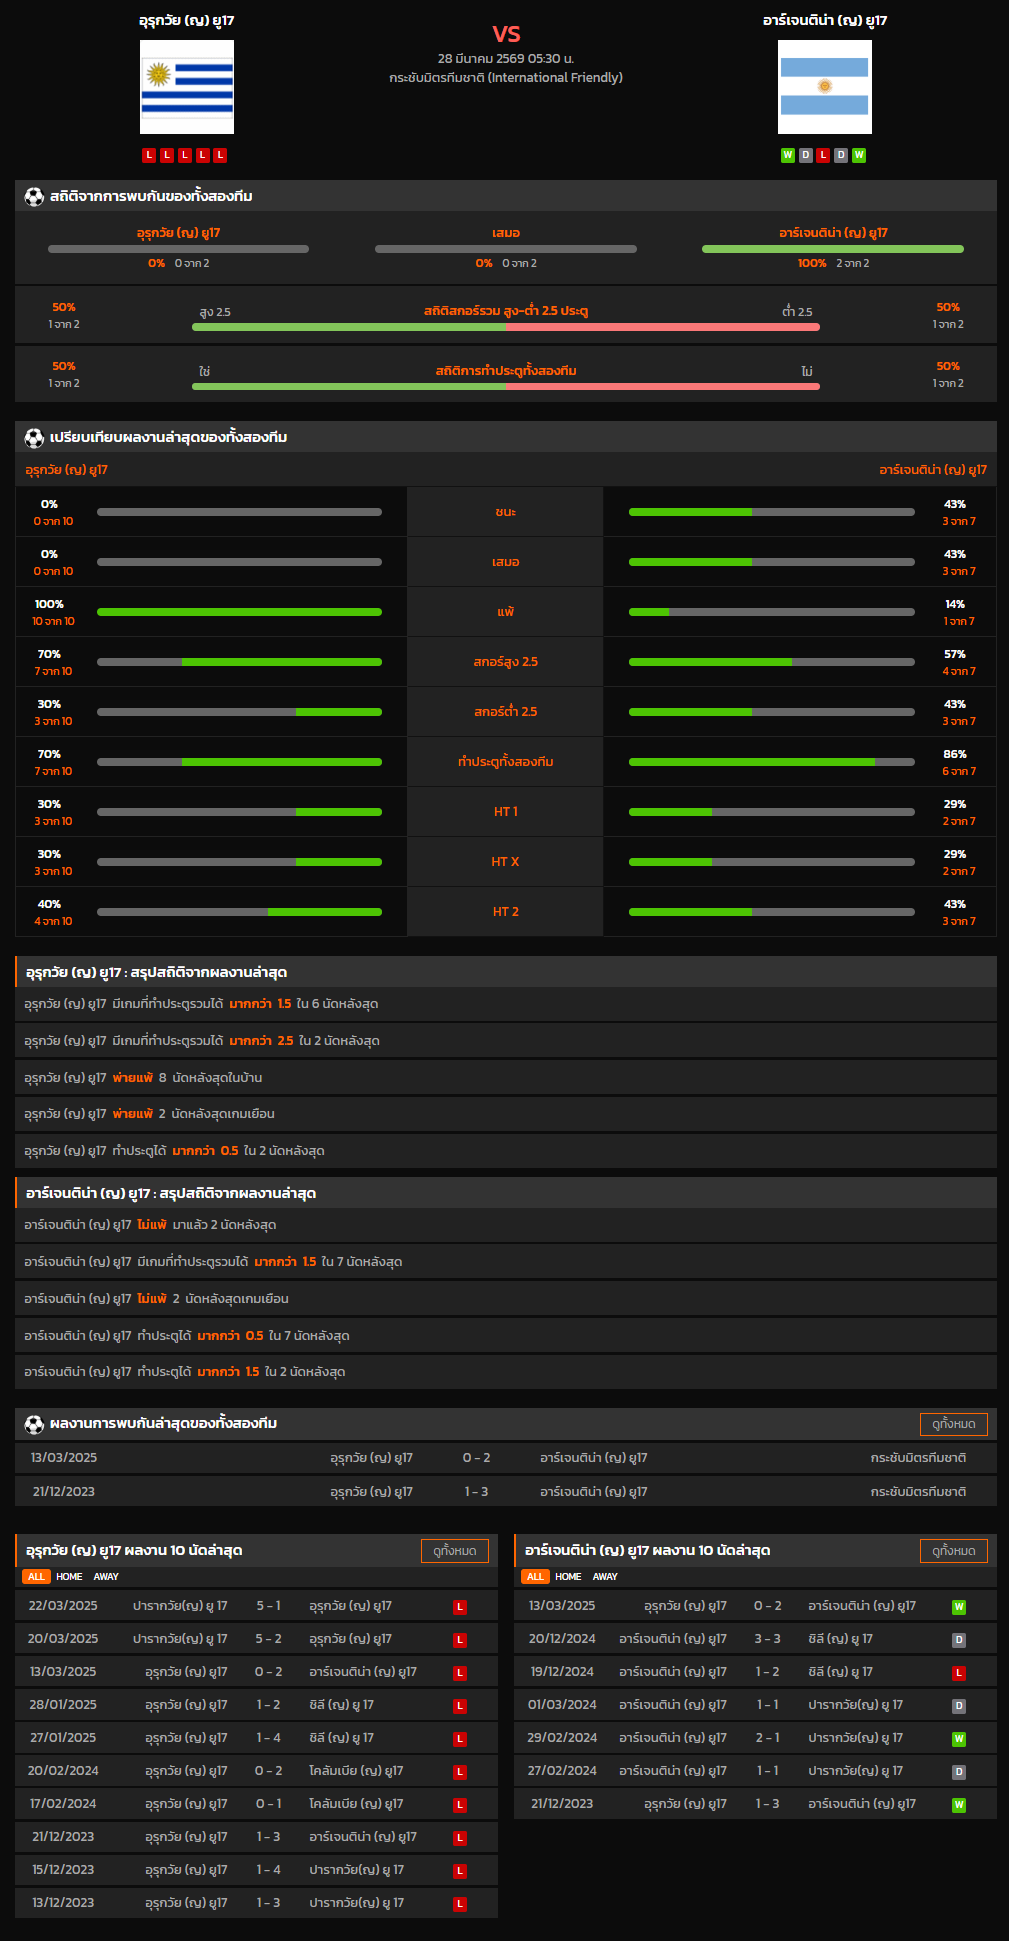Click ดูทั้งหมด button in Argentina last 10 matches
This screenshot has width=1009, height=1941.
point(953,1551)
